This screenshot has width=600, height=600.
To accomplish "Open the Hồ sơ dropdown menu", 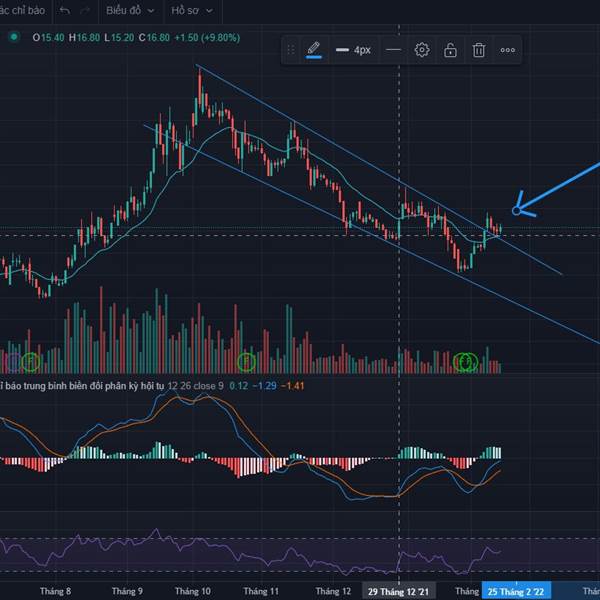I will pyautogui.click(x=192, y=10).
